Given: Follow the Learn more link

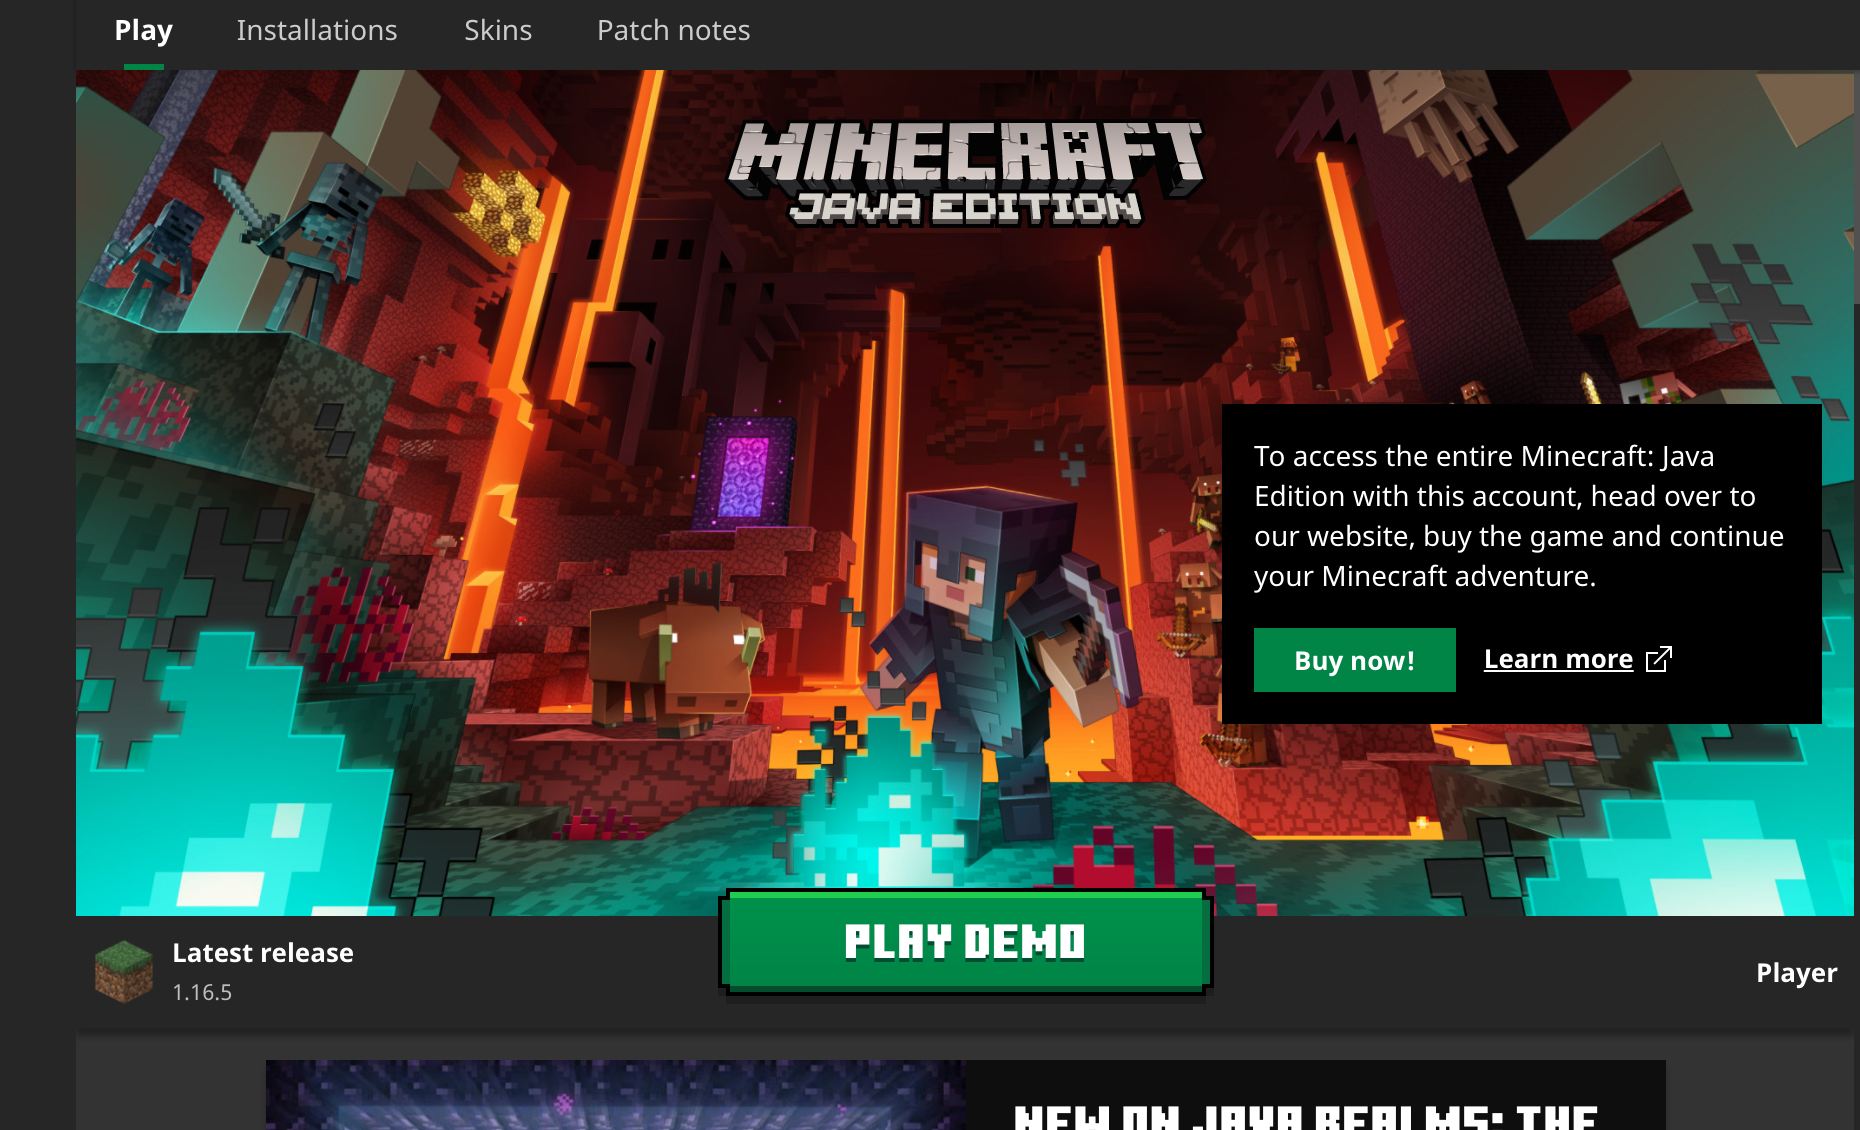Looking at the screenshot, I should point(1558,659).
